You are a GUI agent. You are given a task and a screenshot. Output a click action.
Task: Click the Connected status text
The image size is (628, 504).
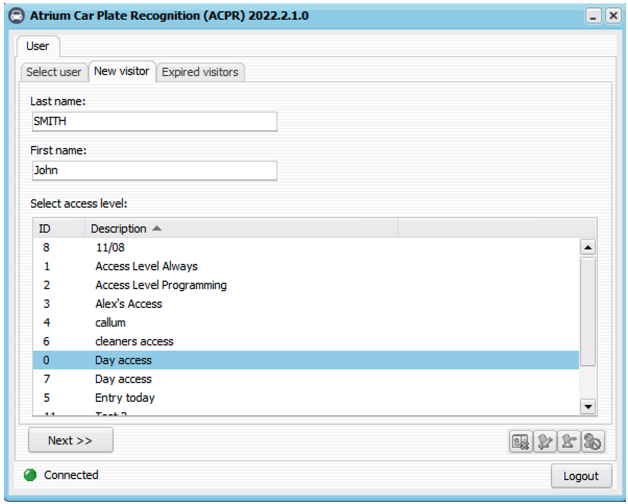(71, 475)
